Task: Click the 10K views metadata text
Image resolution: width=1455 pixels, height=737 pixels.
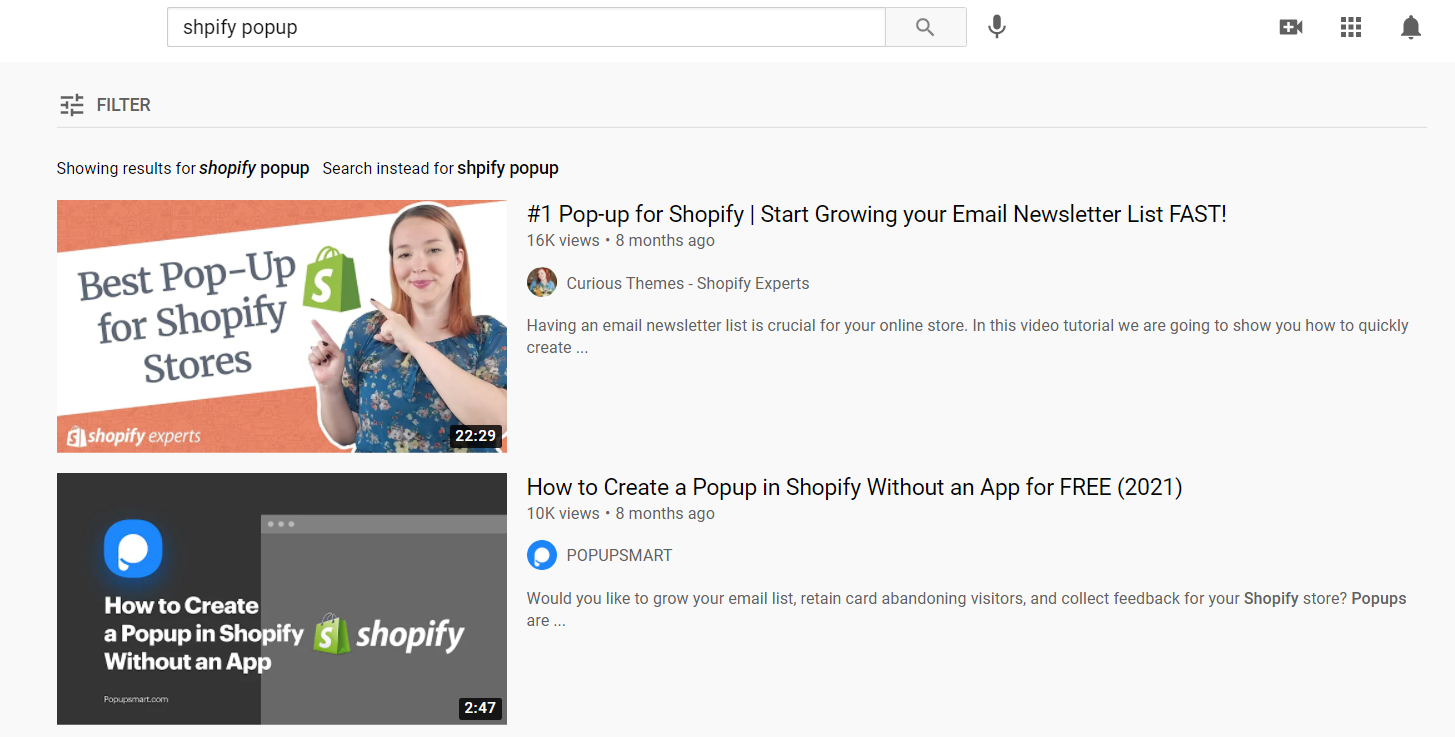Action: click(x=563, y=513)
